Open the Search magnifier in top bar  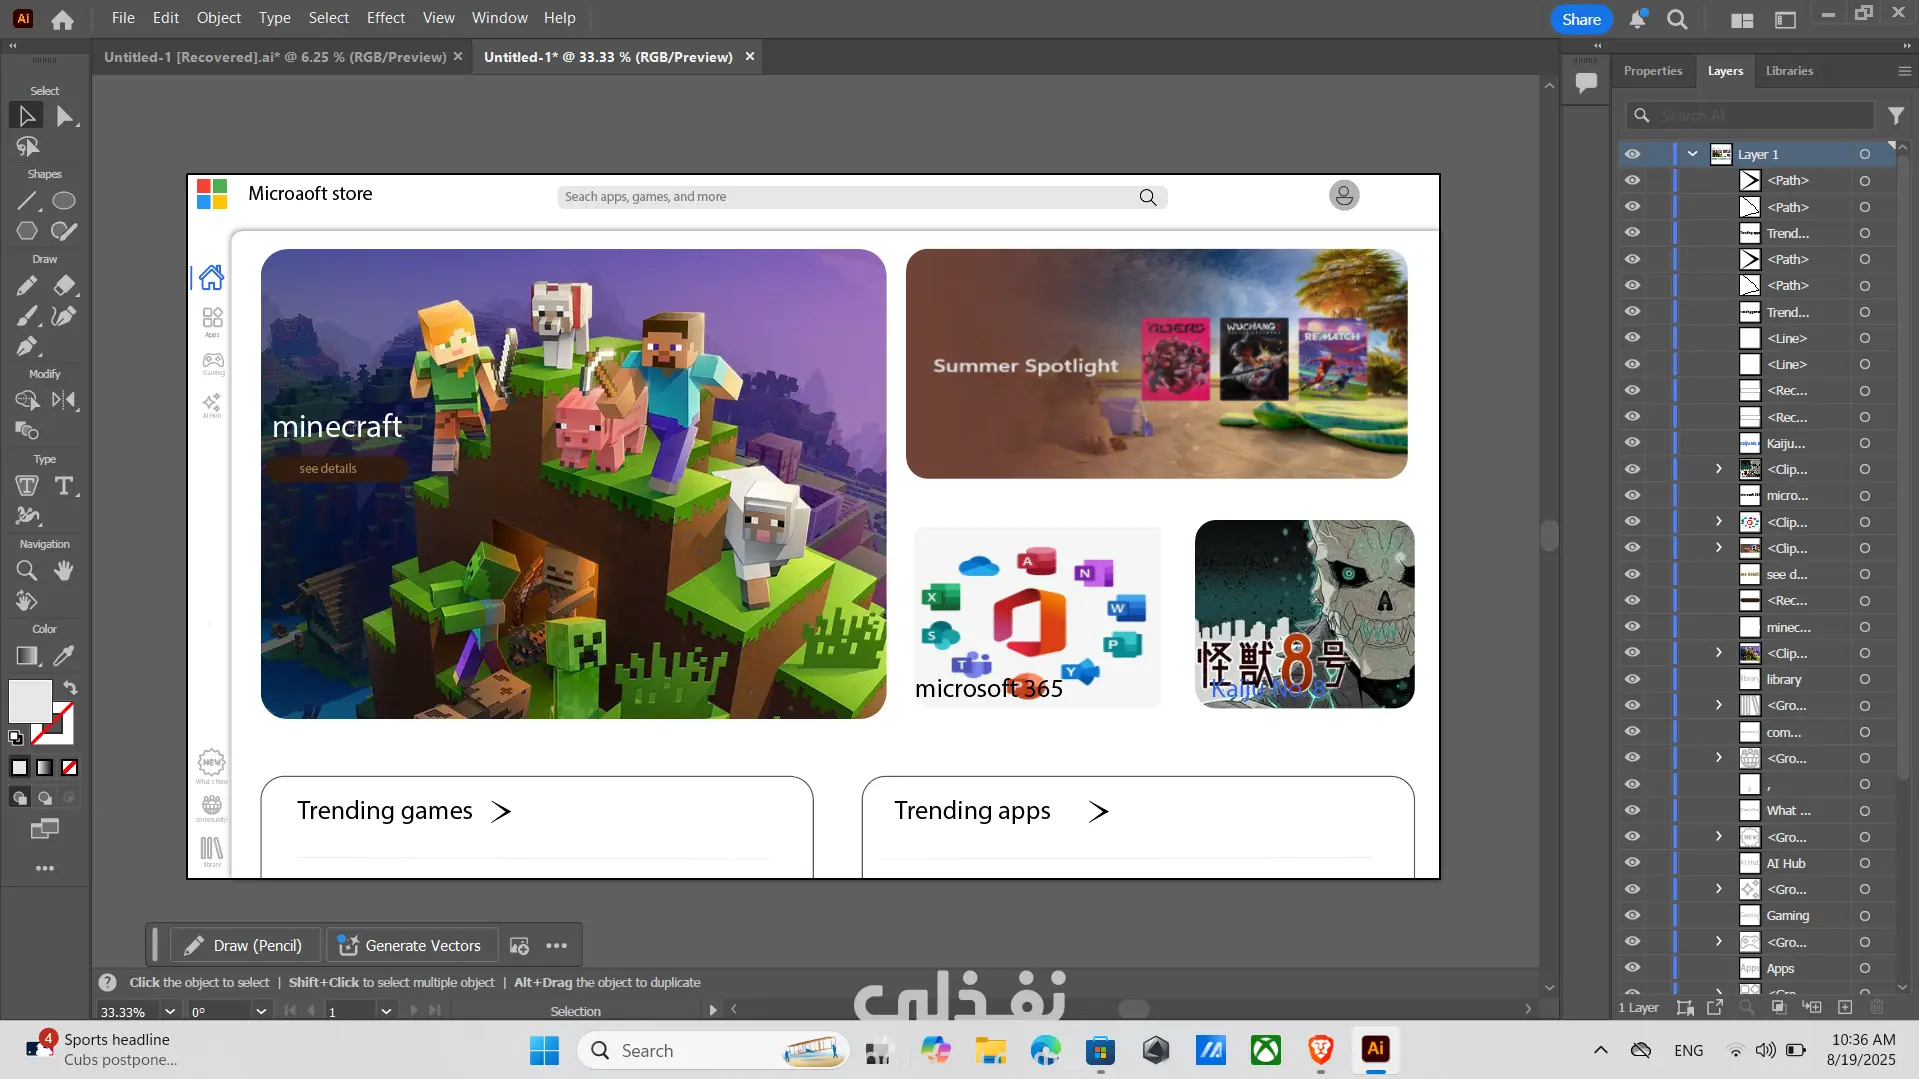click(1677, 19)
